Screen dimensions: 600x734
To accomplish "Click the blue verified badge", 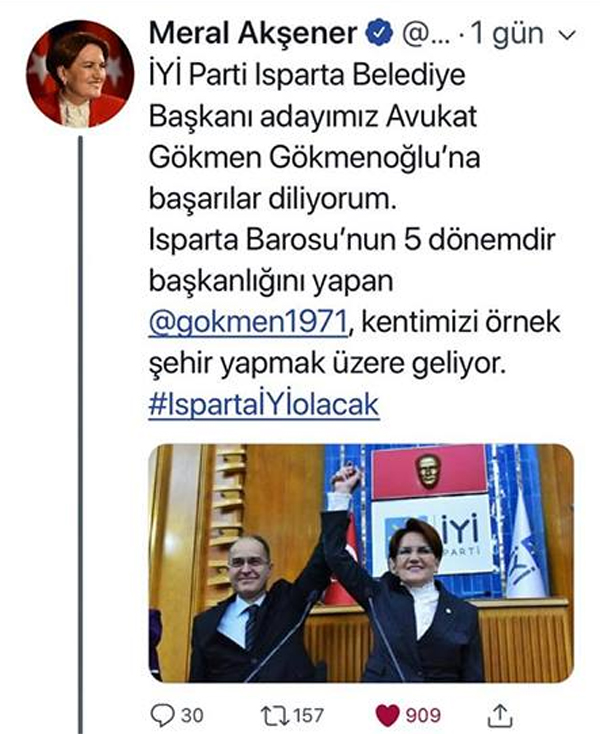I will pyautogui.click(x=379, y=33).
